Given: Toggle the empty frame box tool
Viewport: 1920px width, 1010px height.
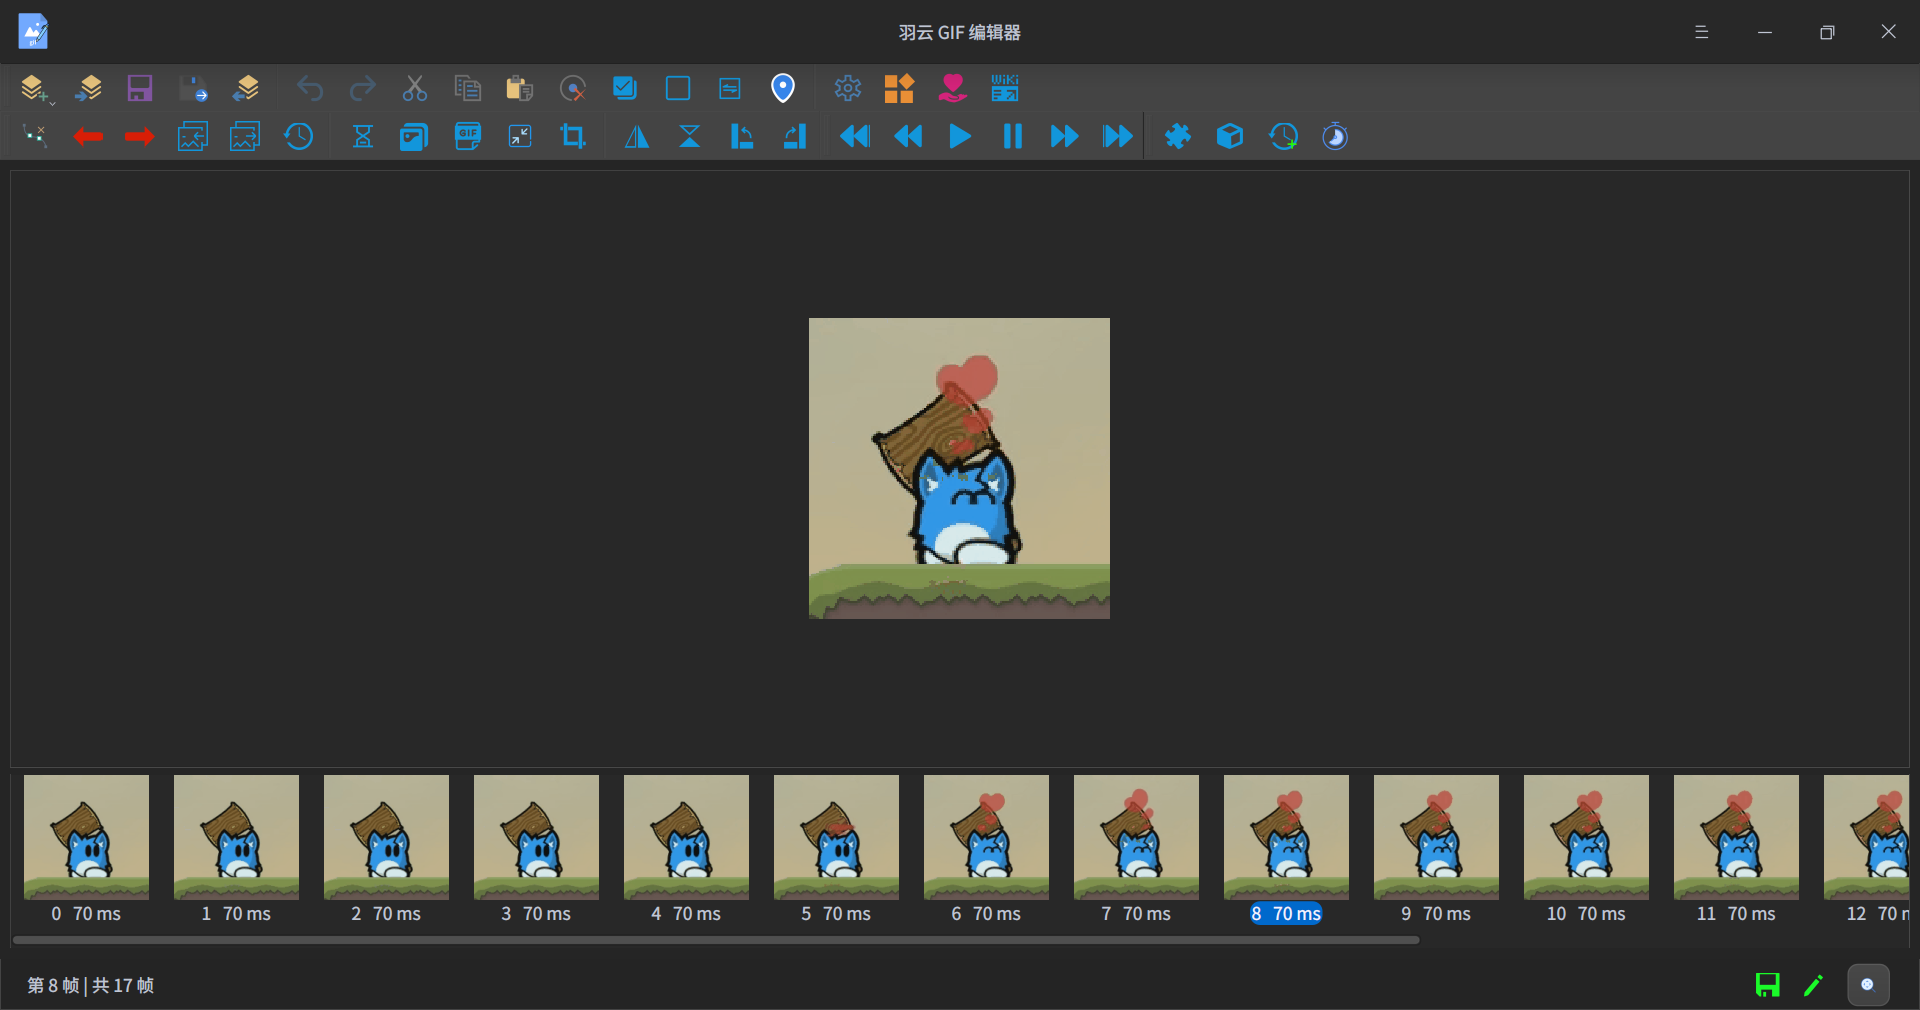Looking at the screenshot, I should (x=677, y=88).
